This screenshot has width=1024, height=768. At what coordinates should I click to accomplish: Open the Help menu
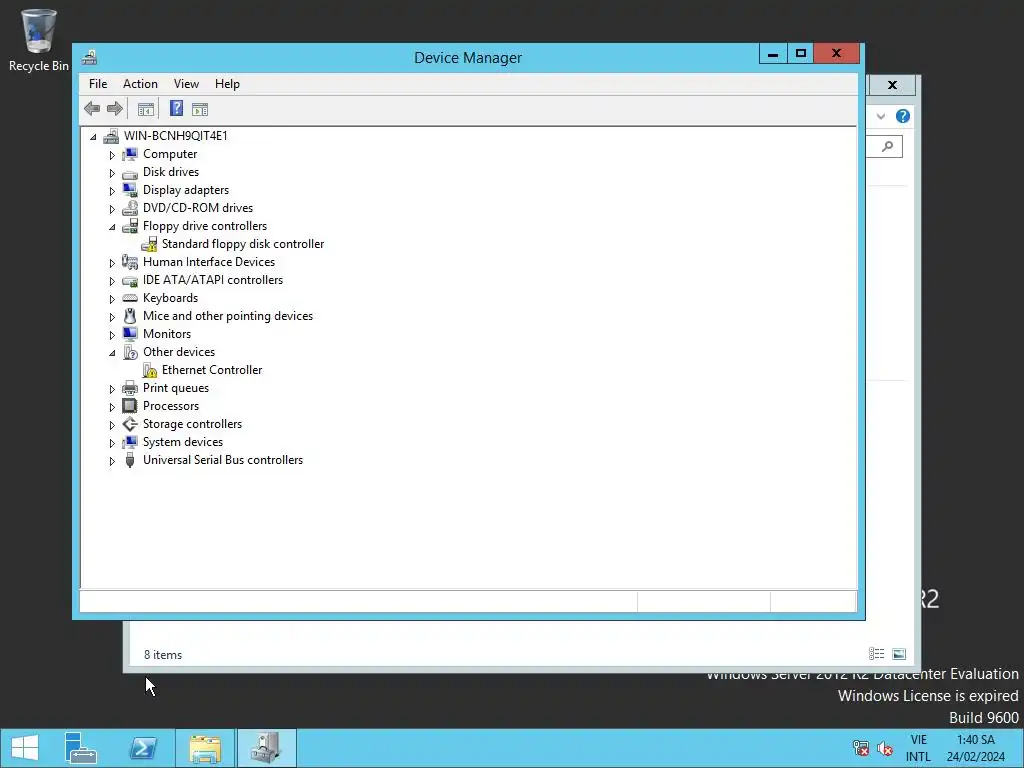pyautogui.click(x=227, y=84)
